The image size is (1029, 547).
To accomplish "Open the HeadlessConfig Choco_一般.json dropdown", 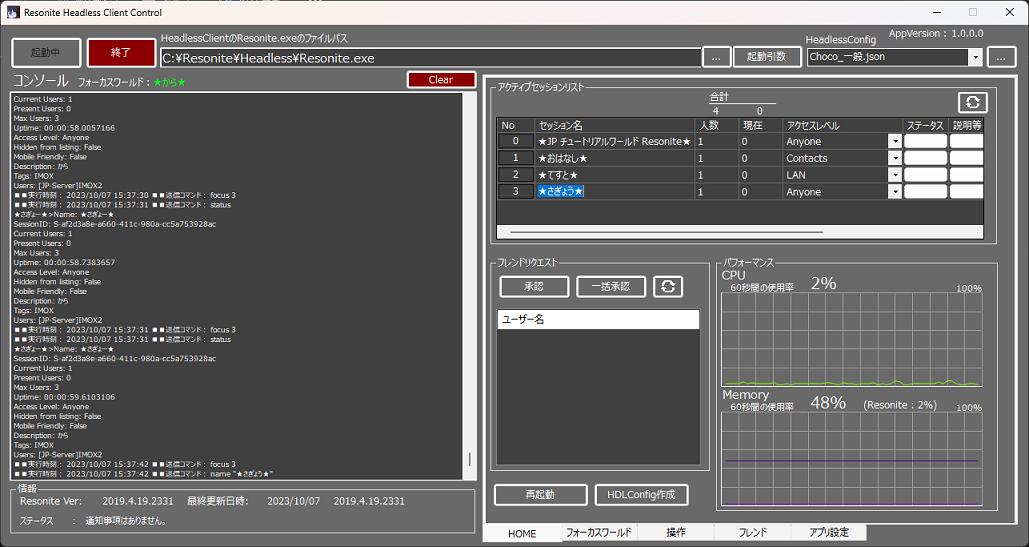I will click(x=975, y=58).
